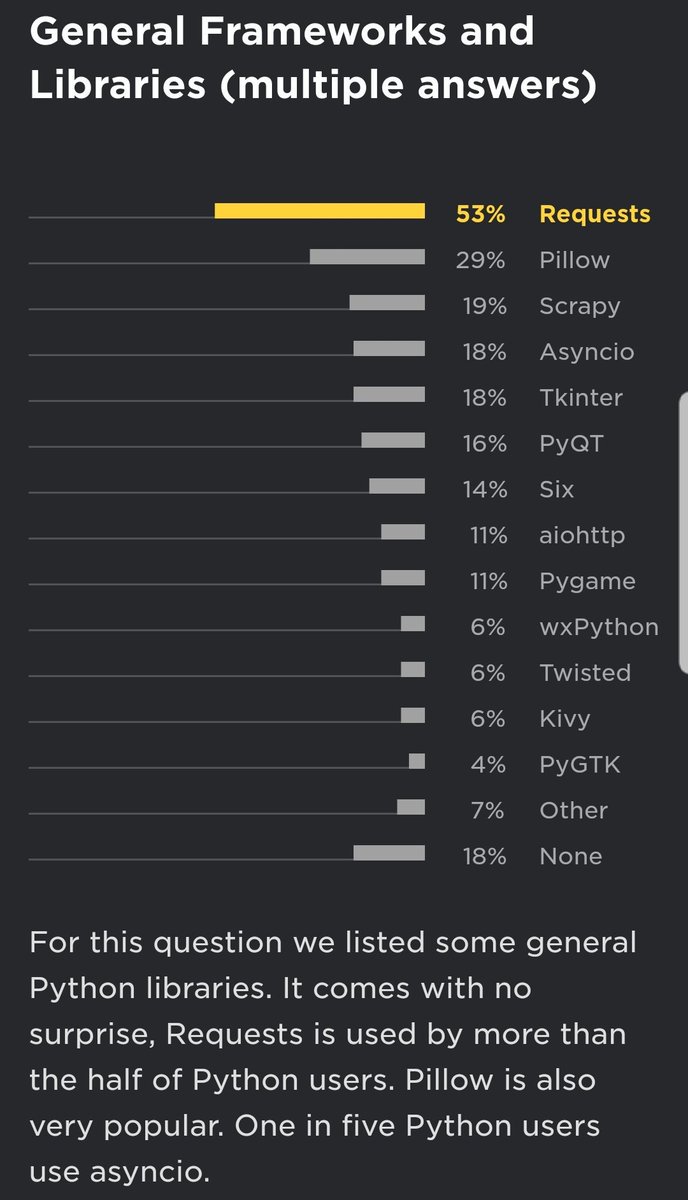Screen dimensions: 688x1200
Task: Click the PyGTK 4% bar
Action: [x=417, y=761]
